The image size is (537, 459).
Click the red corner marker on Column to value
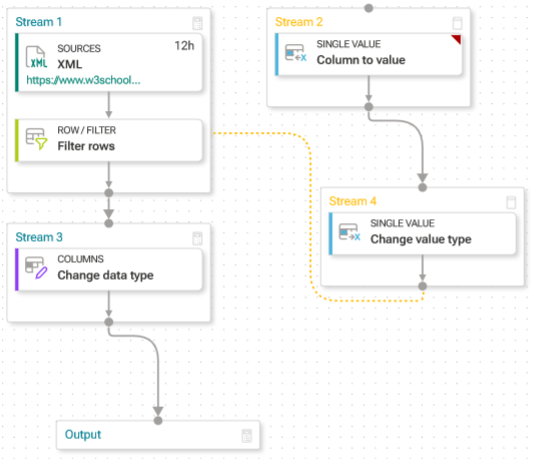[457, 39]
